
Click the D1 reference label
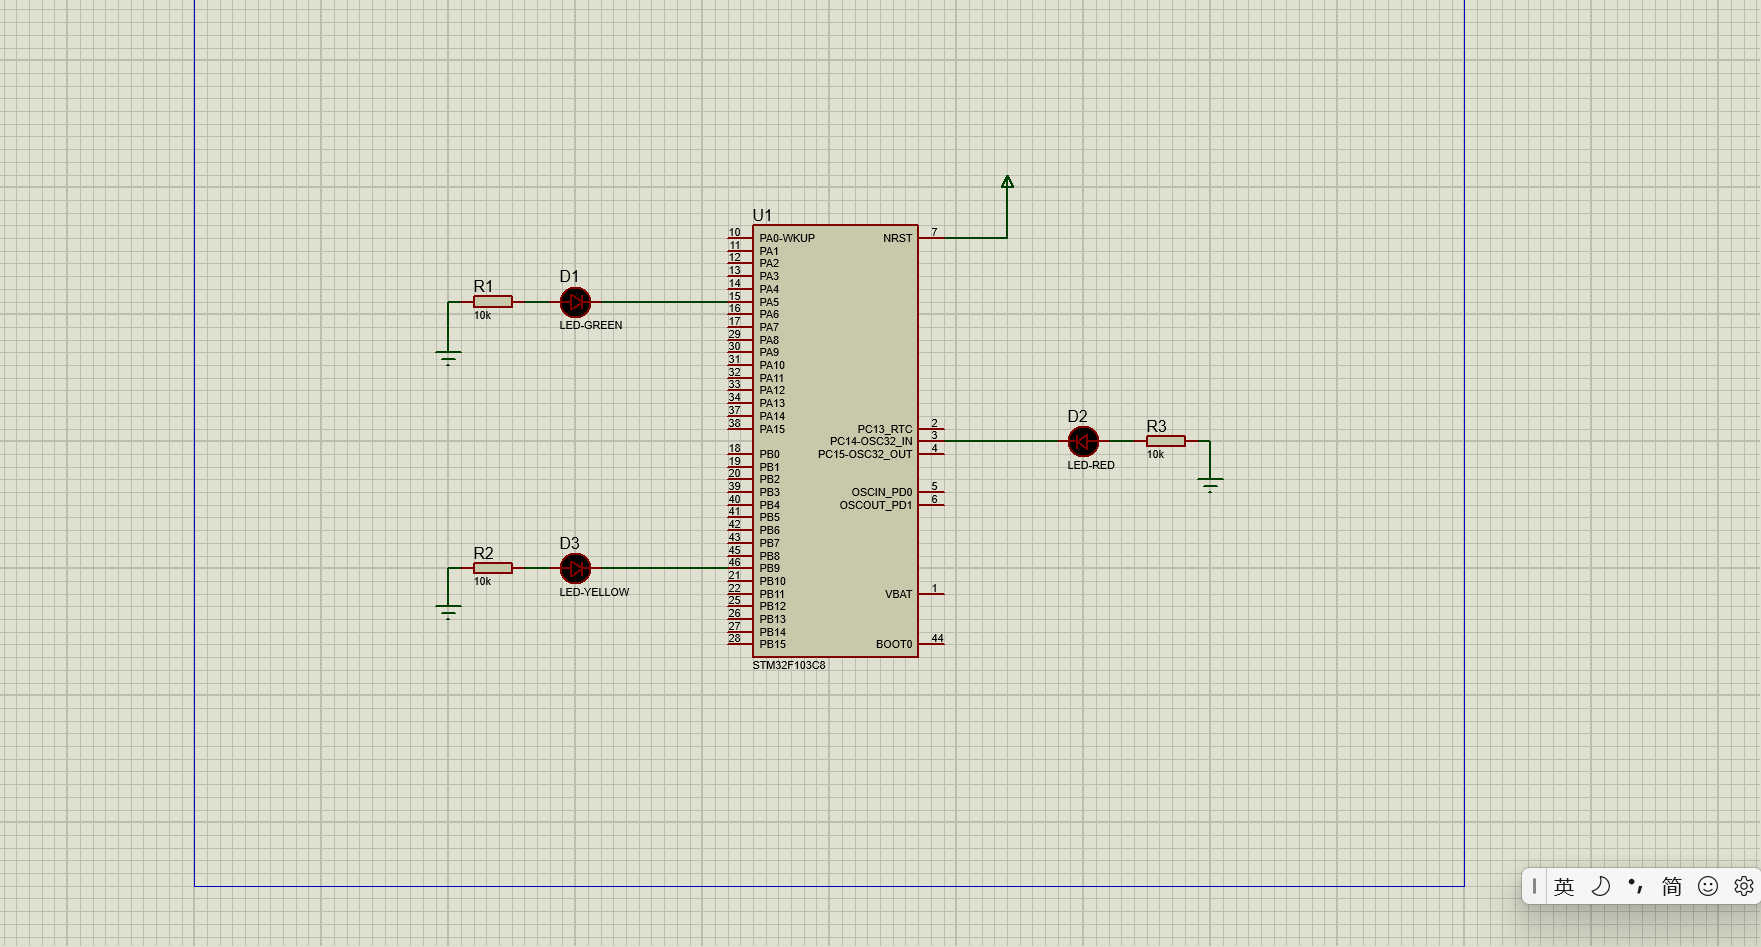click(x=569, y=277)
